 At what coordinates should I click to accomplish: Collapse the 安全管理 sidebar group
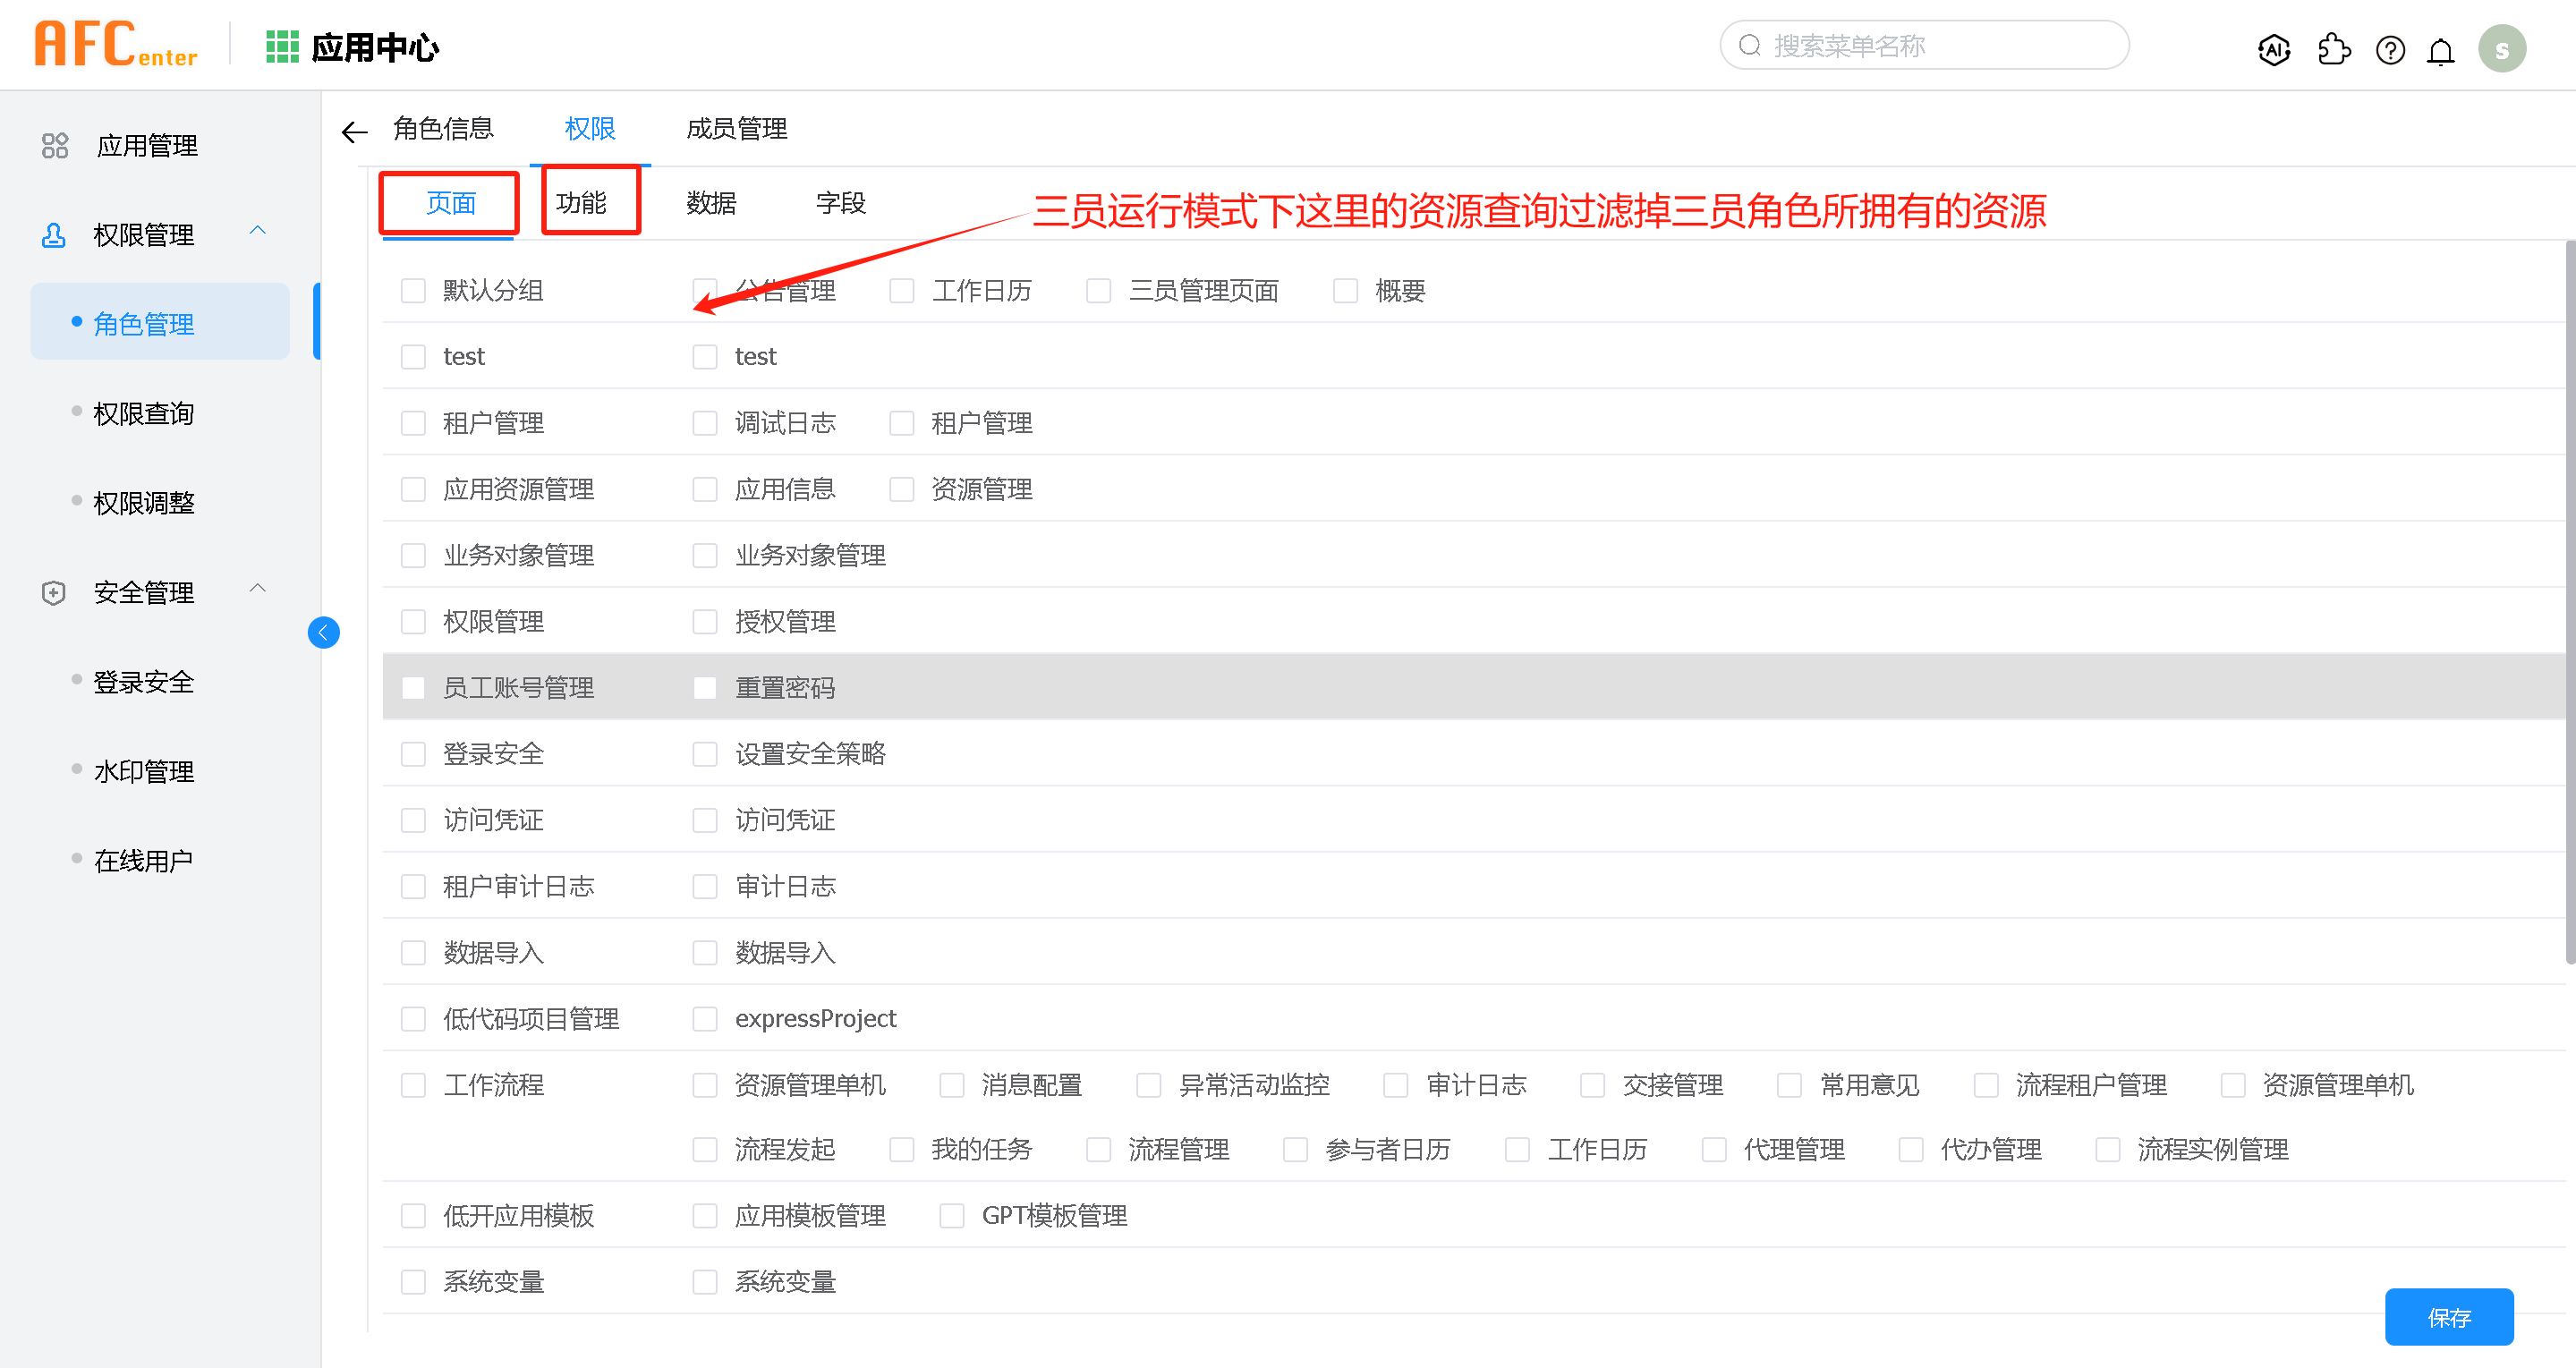[257, 589]
